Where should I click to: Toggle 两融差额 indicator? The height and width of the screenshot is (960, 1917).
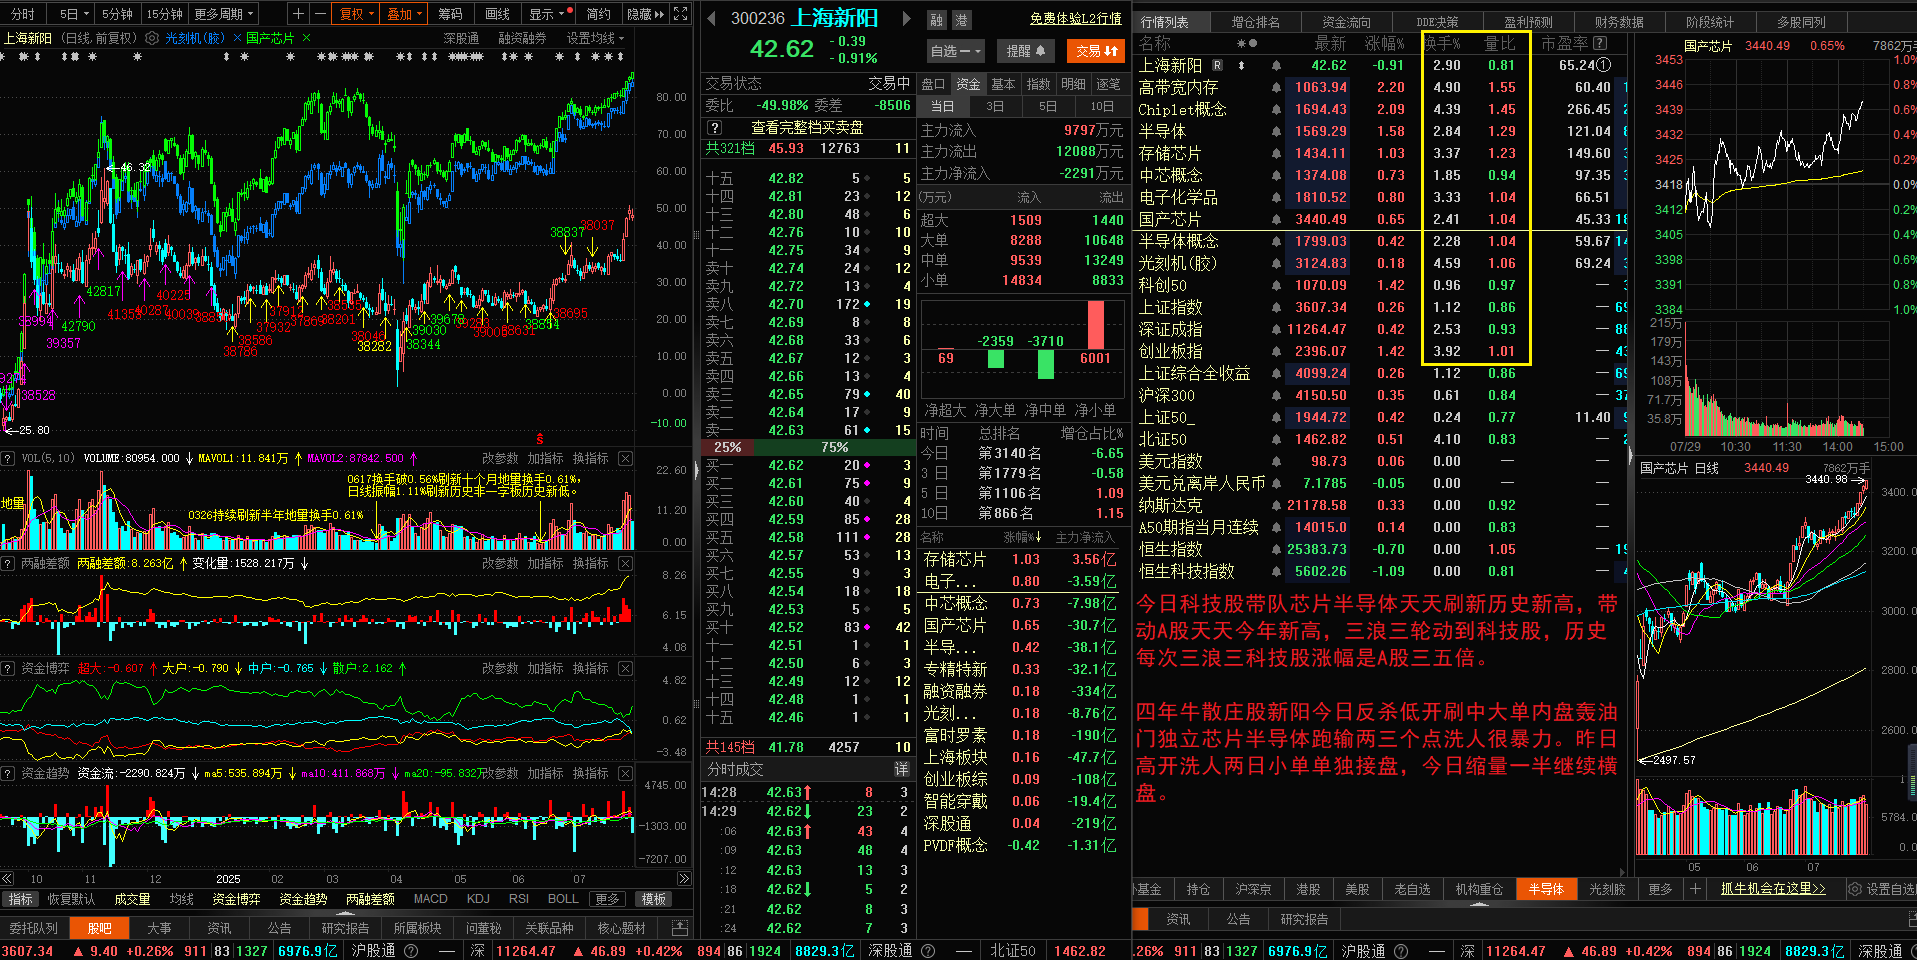pyautogui.click(x=370, y=899)
